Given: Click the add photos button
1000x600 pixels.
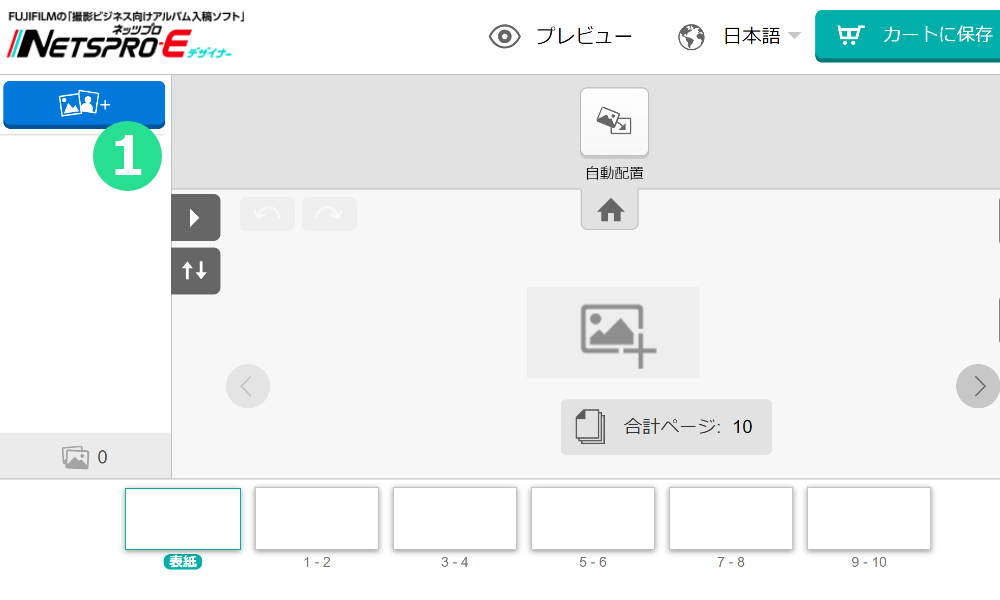Looking at the screenshot, I should [x=84, y=103].
